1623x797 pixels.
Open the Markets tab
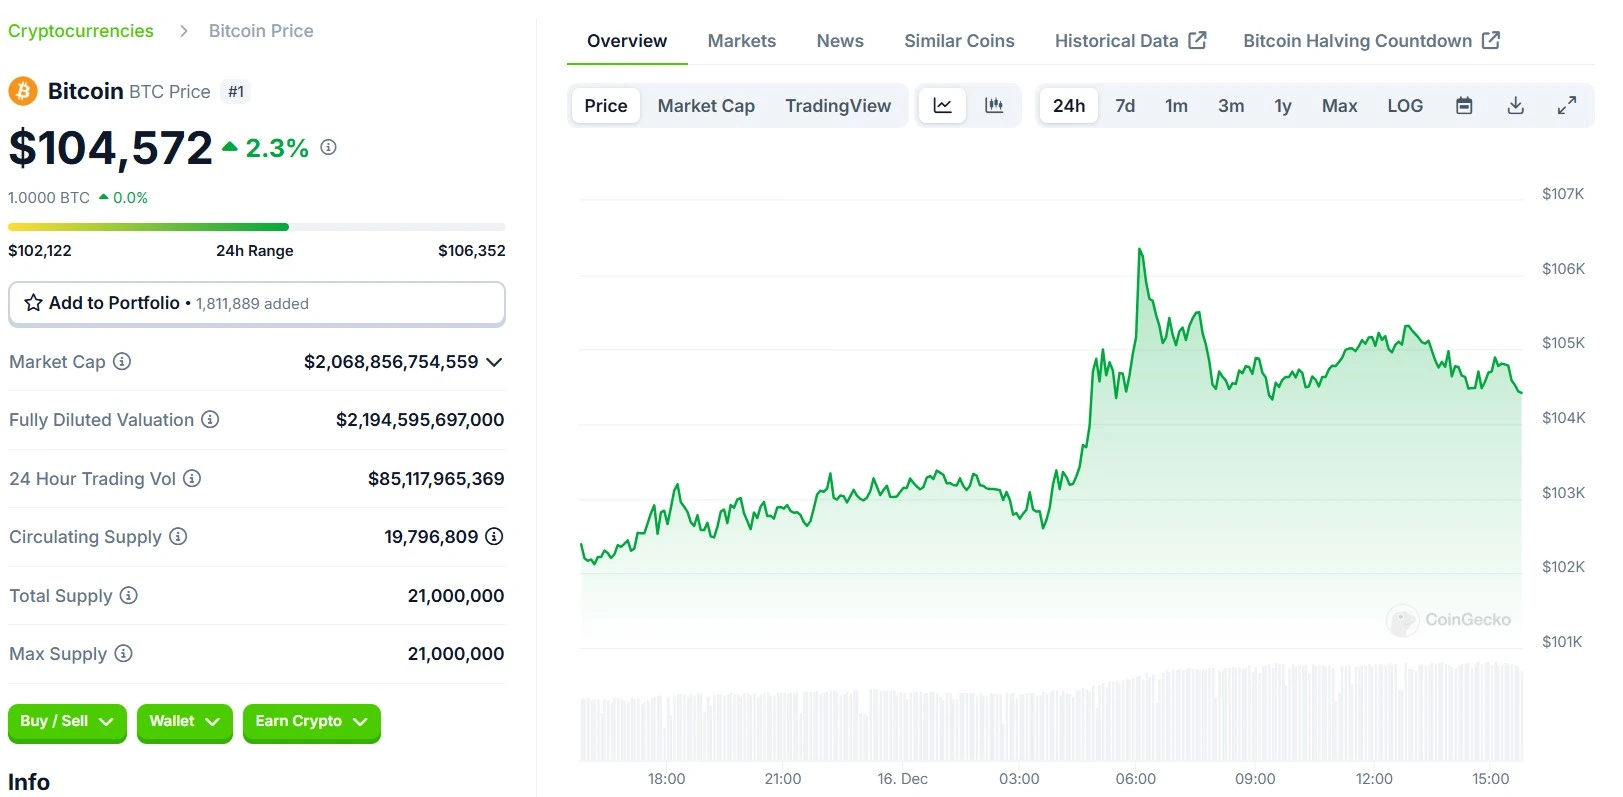[x=741, y=41]
